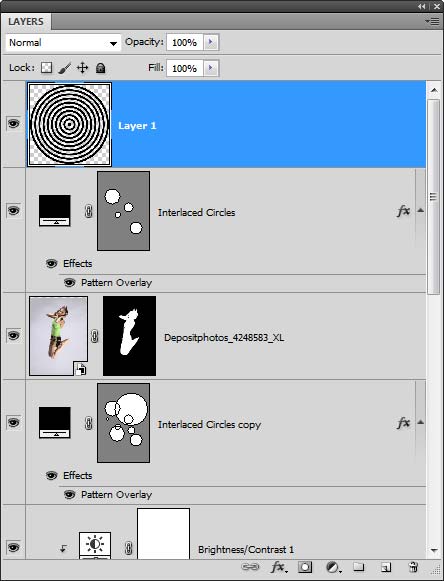444x581 pixels.
Task: Click Layer 1 concentric circles thumbnail
Action: [69, 124]
